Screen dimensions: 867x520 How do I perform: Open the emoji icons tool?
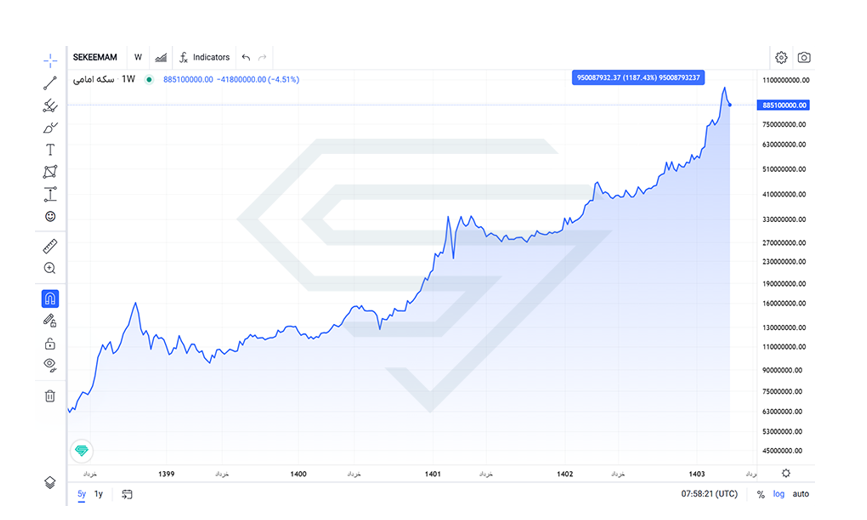point(50,216)
